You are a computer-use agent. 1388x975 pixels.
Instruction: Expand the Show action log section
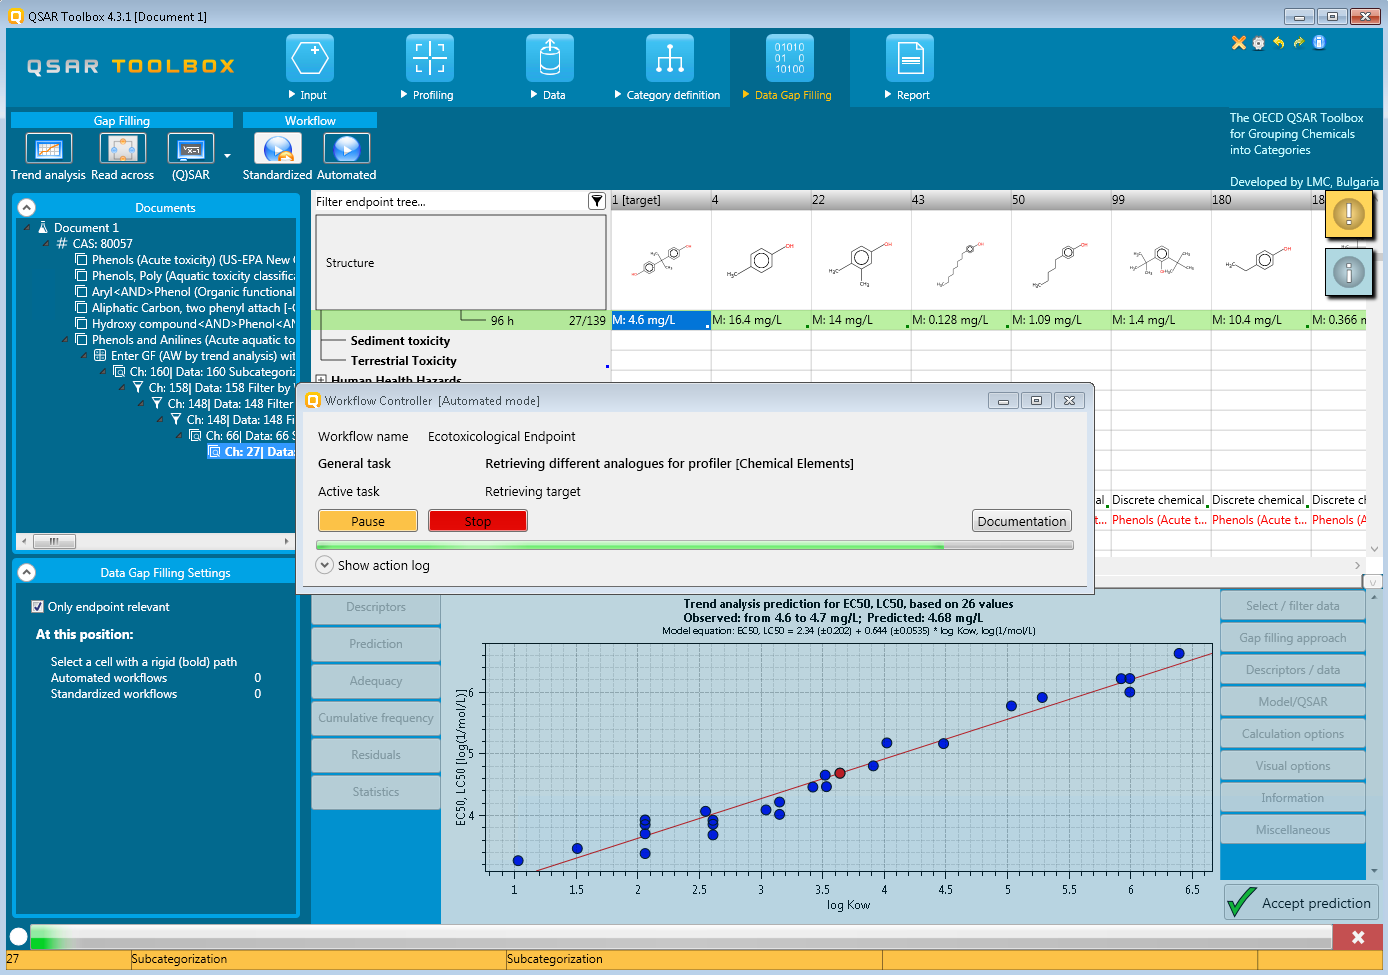(x=325, y=565)
